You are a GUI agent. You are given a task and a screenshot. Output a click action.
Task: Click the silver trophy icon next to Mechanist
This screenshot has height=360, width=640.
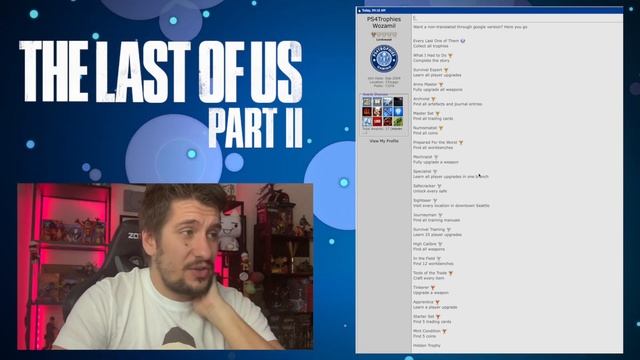coord(436,157)
